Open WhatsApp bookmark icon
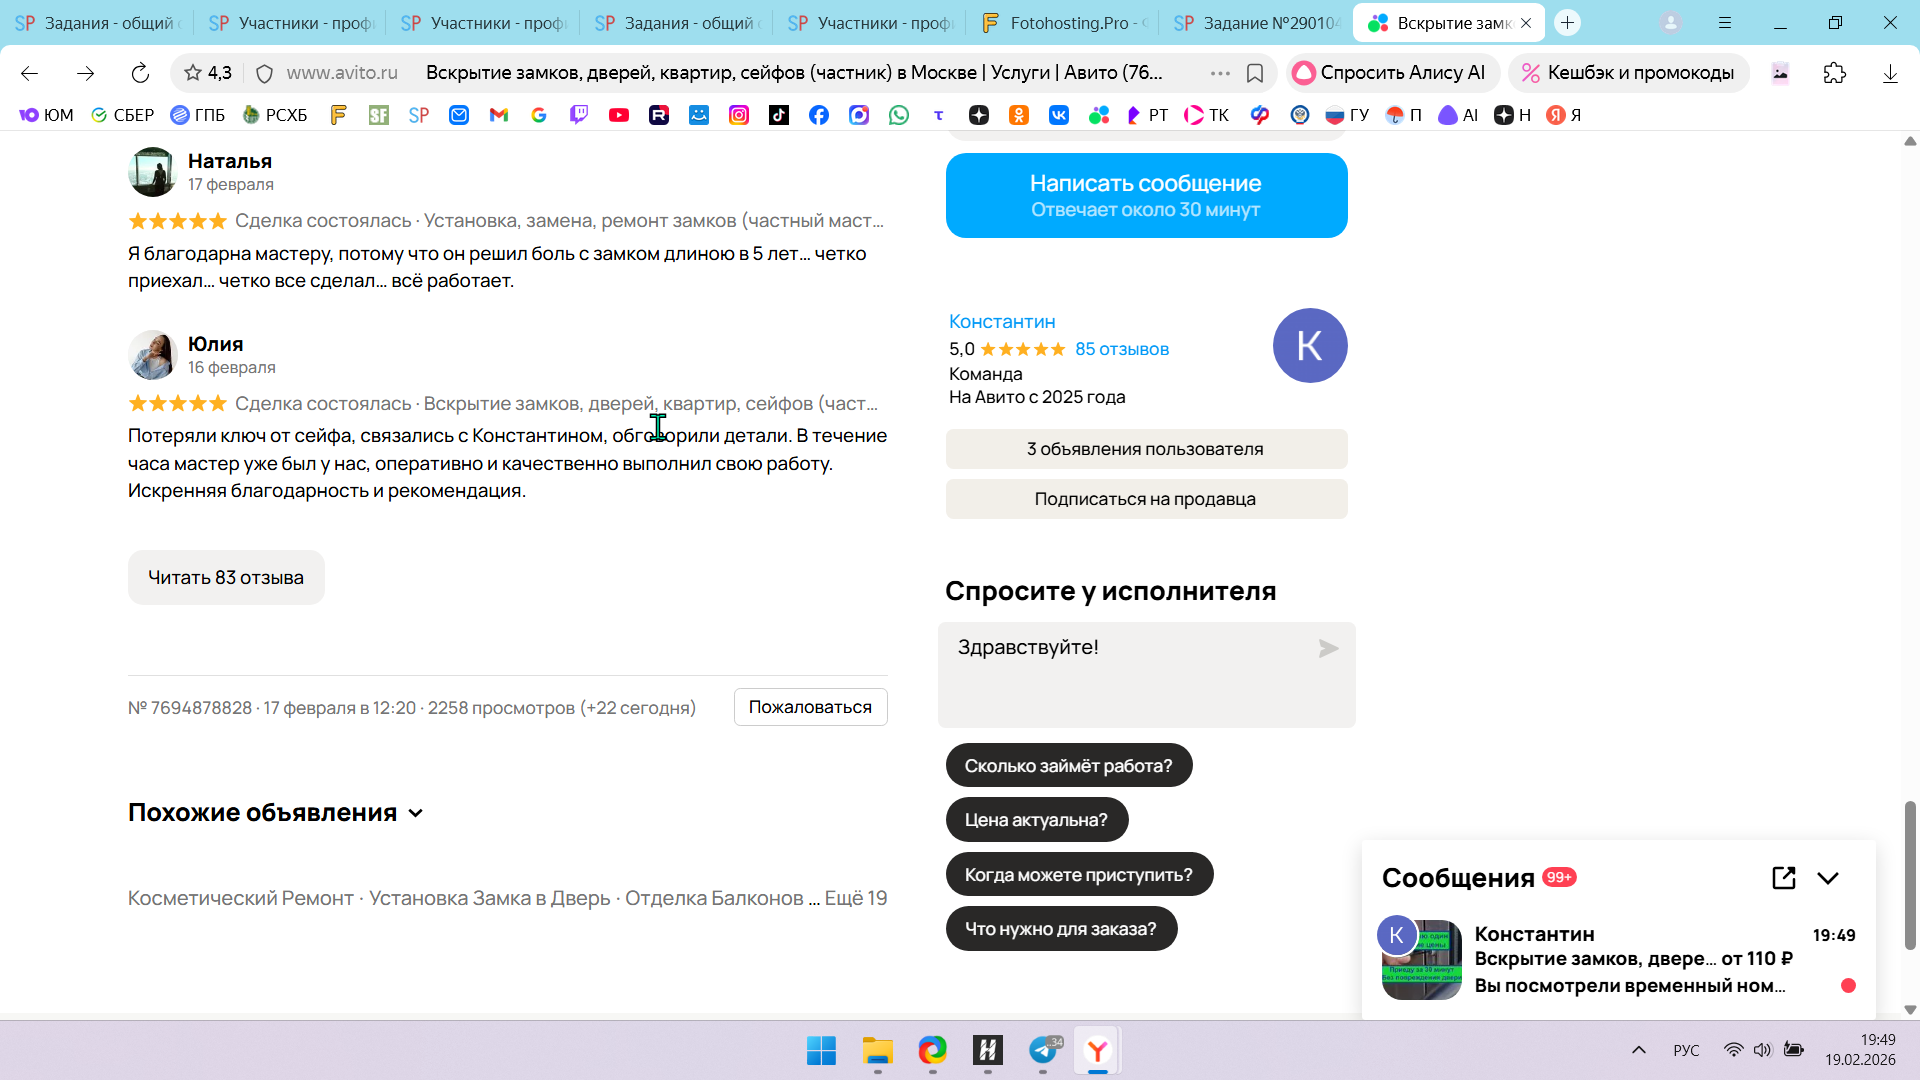The height and width of the screenshot is (1080, 1920). pyautogui.click(x=899, y=115)
